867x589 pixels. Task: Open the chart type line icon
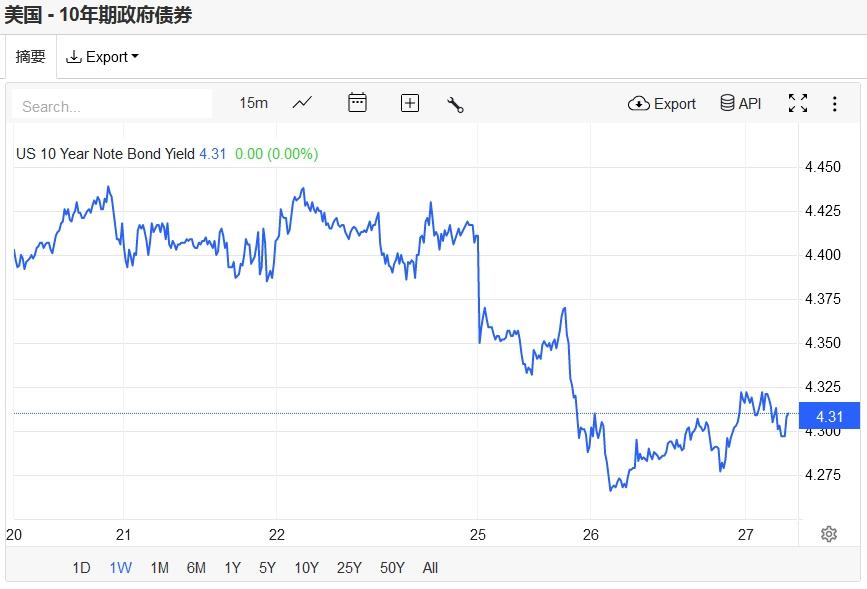click(302, 103)
